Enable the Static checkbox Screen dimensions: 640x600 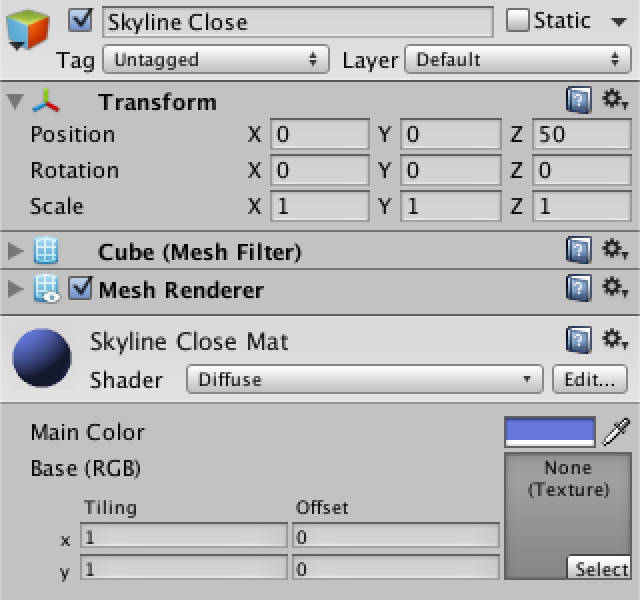pyautogui.click(x=518, y=20)
